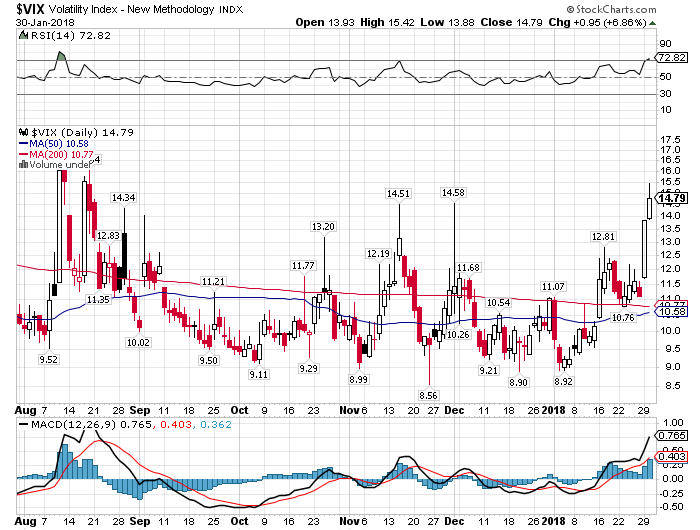Viewport: 700px width, 530px height.
Task: Click the 12.83 price annotation
Action: tap(108, 235)
